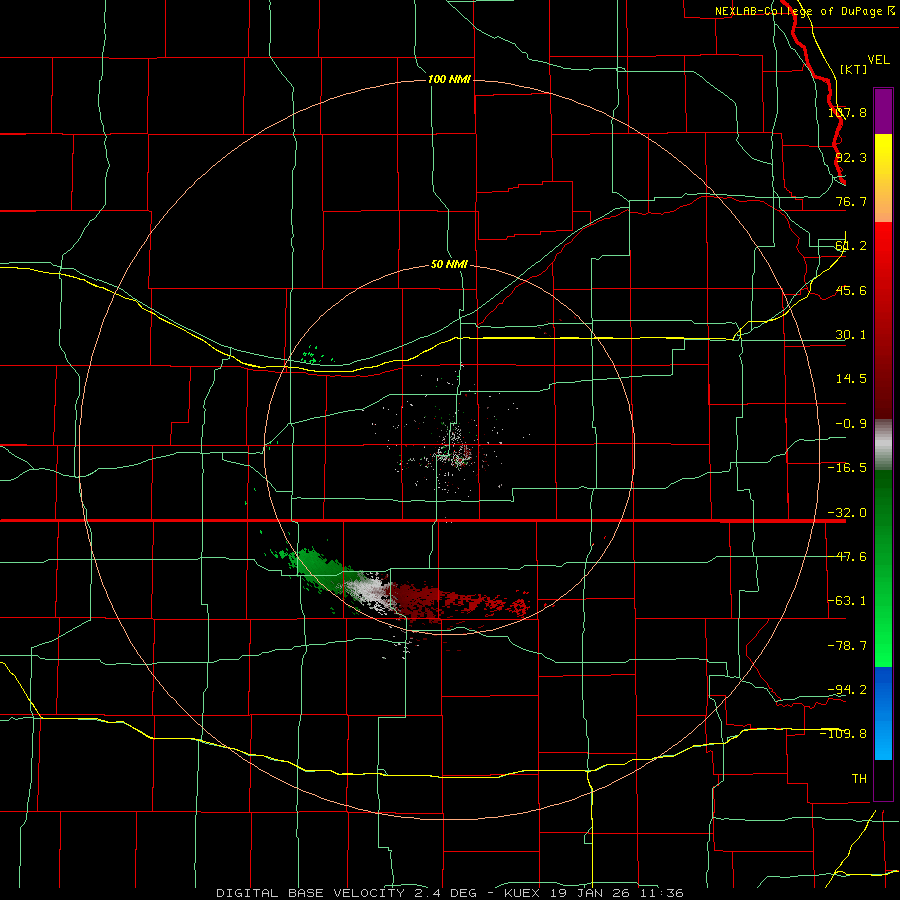Click the gray zero-velocity echo in the band
The height and width of the screenshot is (900, 900).
(x=370, y=591)
